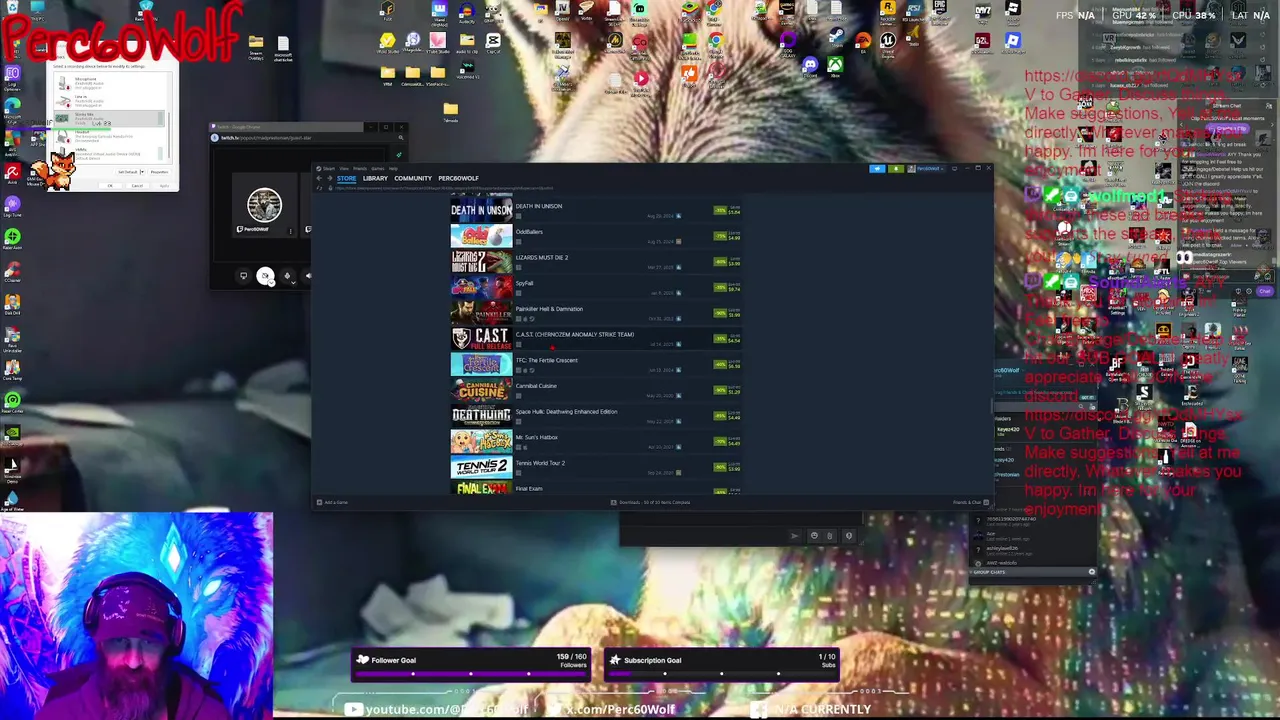Open the LIZARDS MUST DIE 2 title

[541, 258]
